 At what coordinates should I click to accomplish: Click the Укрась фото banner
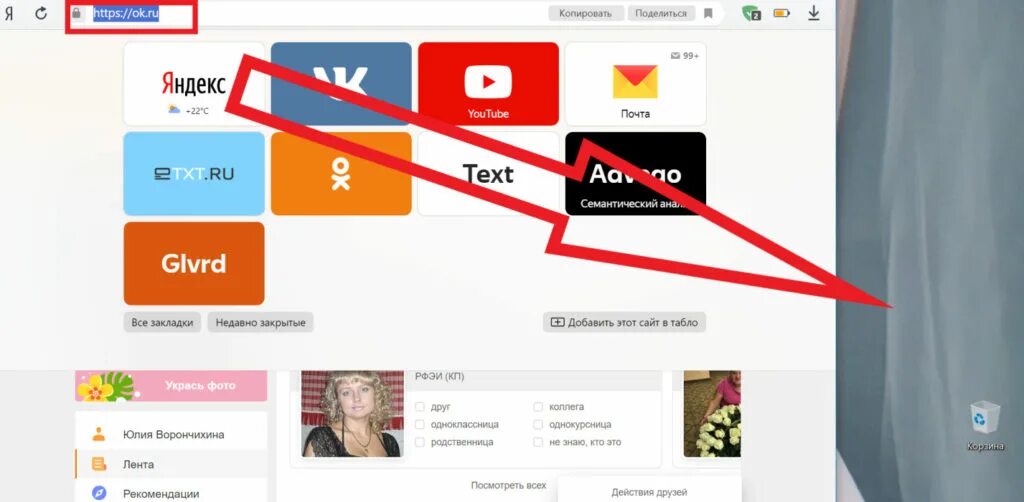[x=171, y=385]
